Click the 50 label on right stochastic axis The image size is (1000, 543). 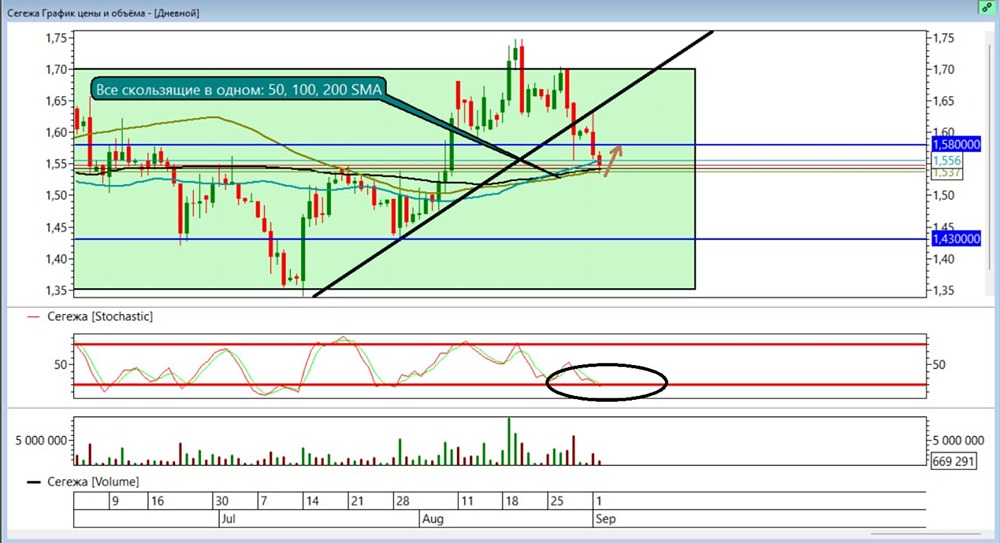tap(939, 365)
